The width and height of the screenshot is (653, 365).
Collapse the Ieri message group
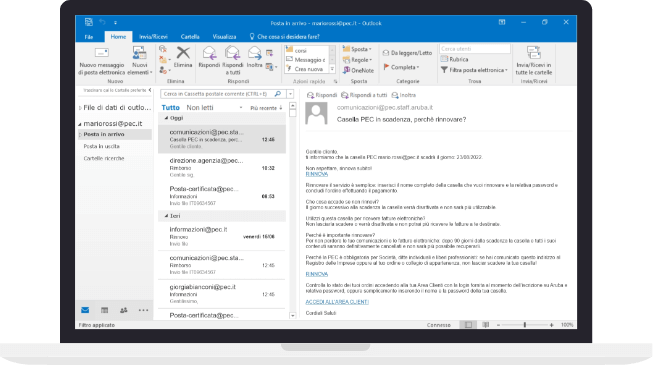tap(166, 216)
